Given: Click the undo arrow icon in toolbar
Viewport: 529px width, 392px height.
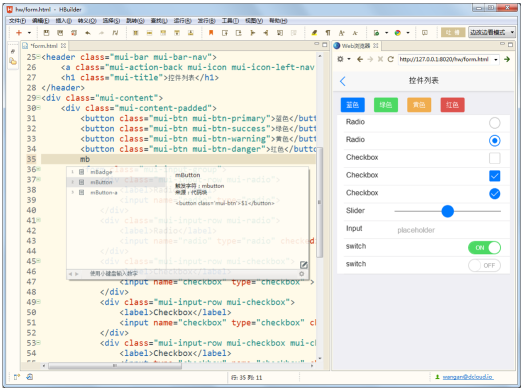Looking at the screenshot, I should (x=88, y=33).
